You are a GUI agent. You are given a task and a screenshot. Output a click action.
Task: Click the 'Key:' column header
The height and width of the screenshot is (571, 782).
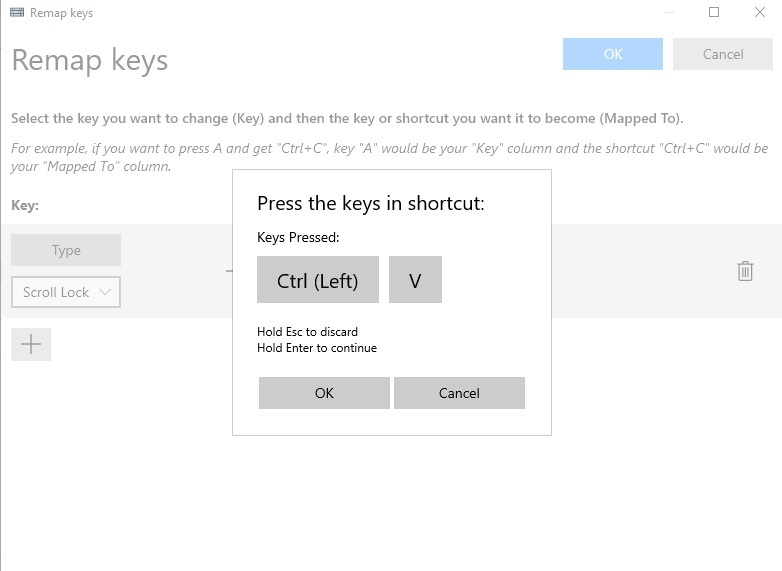click(25, 205)
